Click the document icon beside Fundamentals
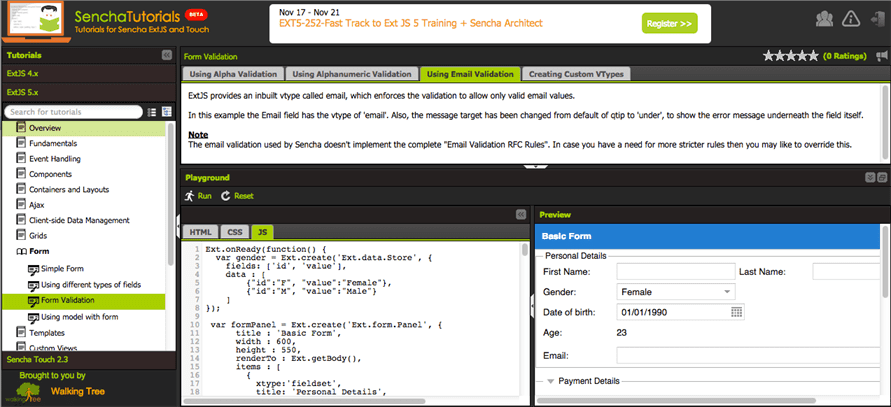 [x=21, y=143]
